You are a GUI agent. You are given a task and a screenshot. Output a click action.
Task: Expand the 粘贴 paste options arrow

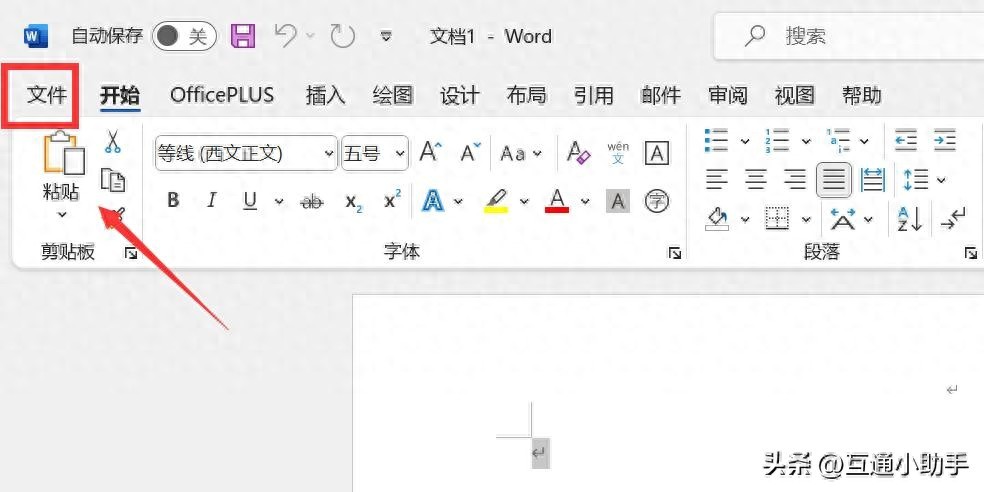pyautogui.click(x=62, y=215)
